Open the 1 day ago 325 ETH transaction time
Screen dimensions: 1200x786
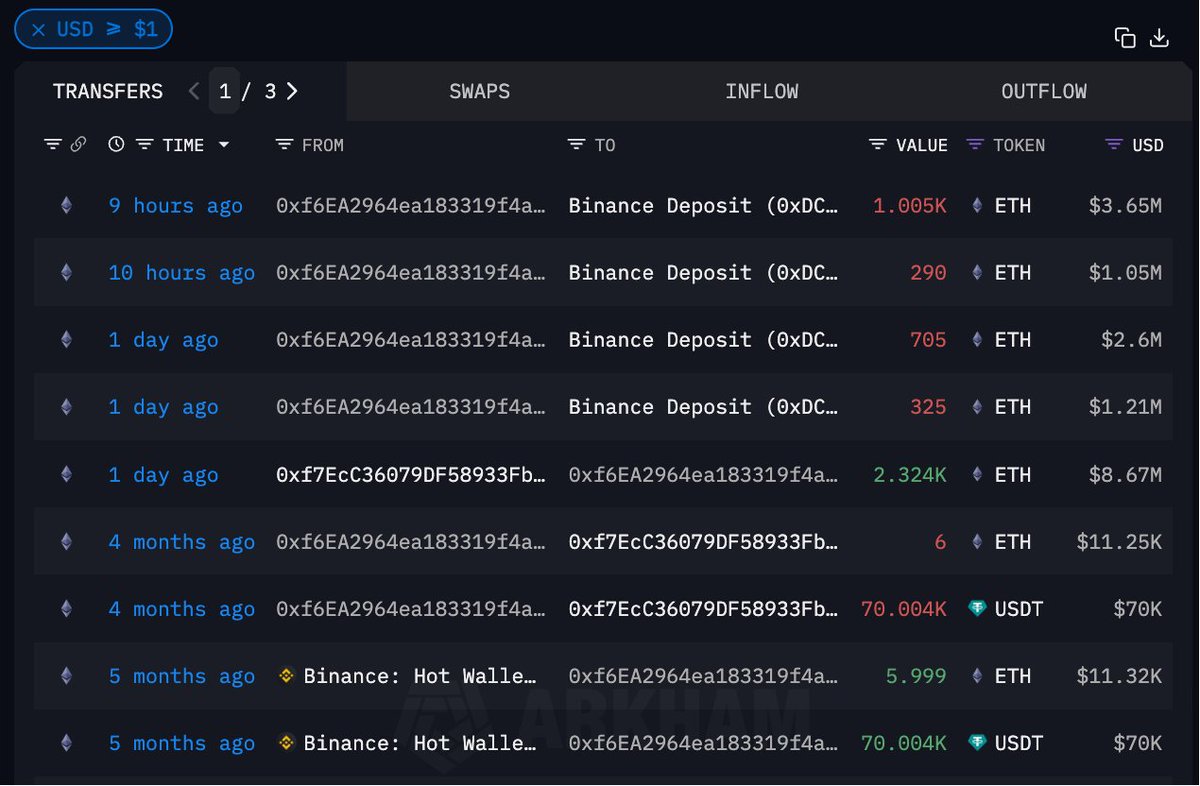coord(163,407)
